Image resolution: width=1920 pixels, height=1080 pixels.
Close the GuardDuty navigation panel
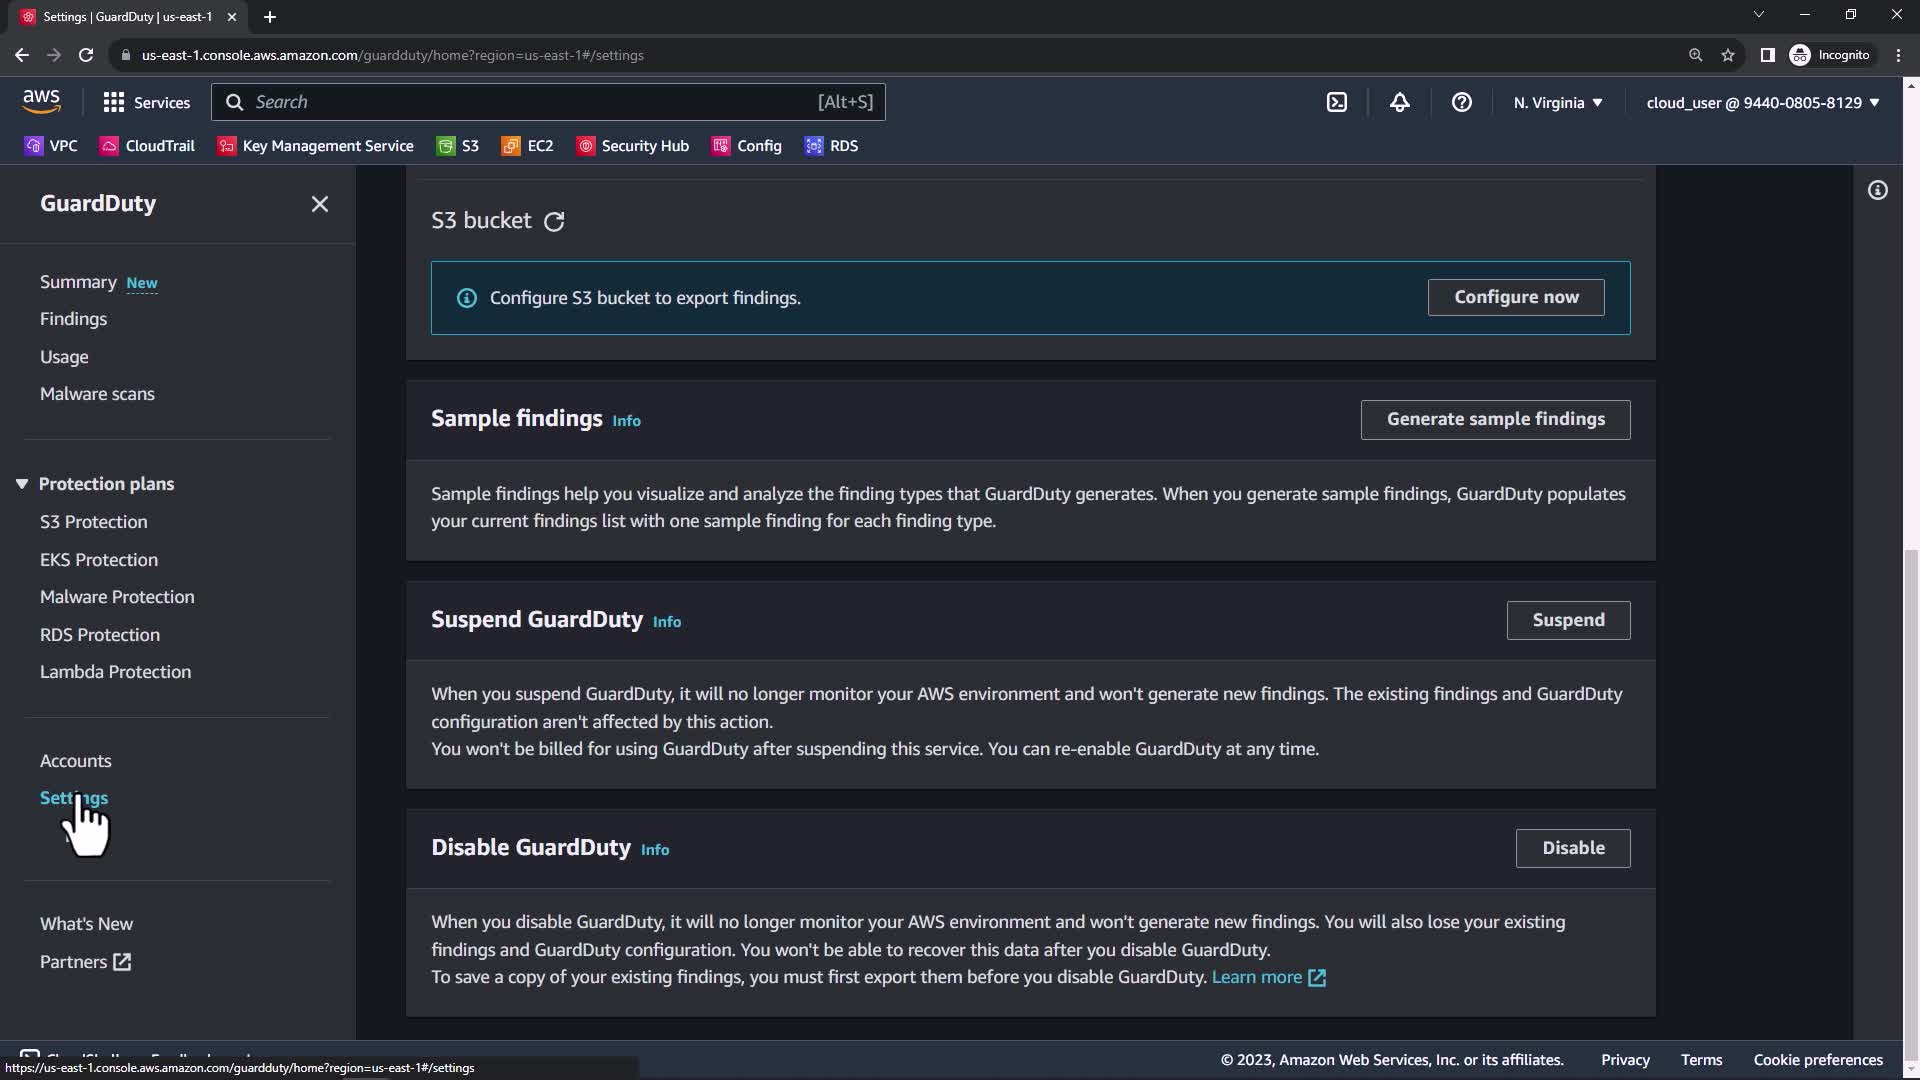coord(319,204)
